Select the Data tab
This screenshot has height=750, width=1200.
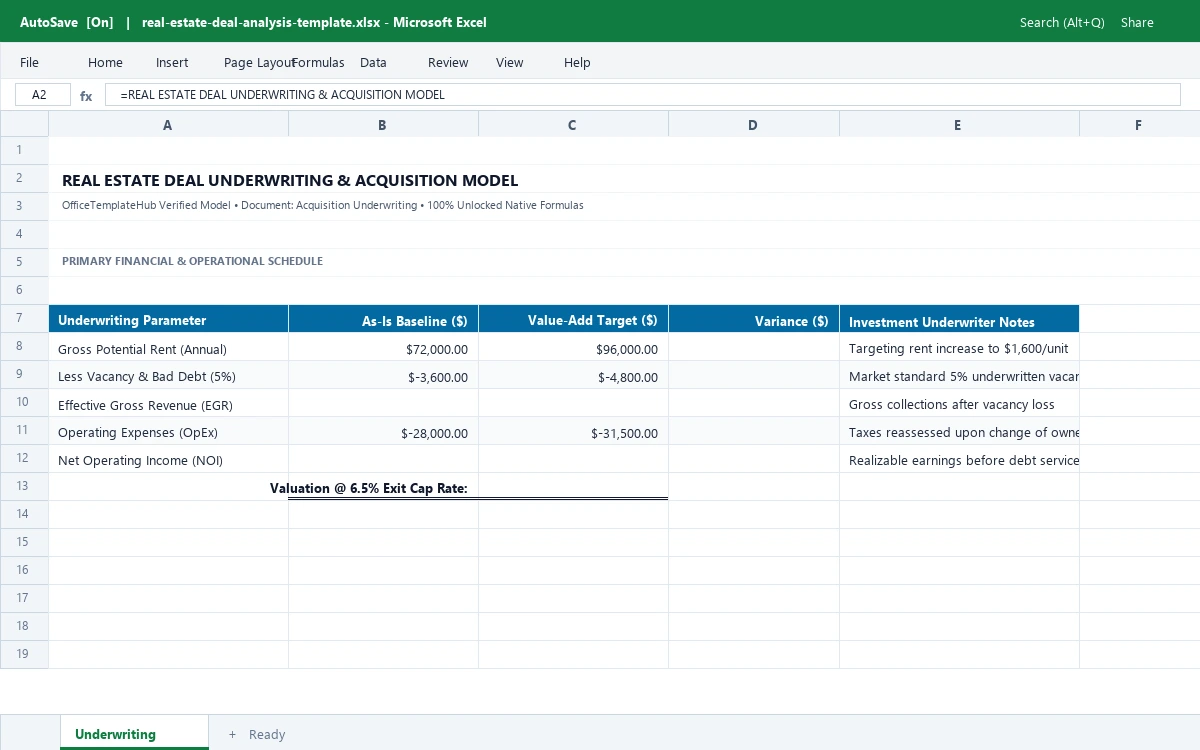(373, 62)
